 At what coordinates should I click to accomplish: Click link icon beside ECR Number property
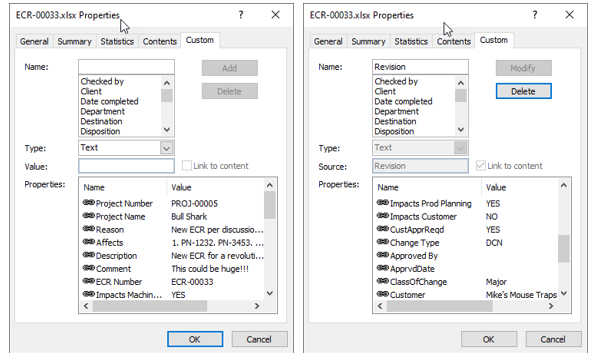coord(88,281)
